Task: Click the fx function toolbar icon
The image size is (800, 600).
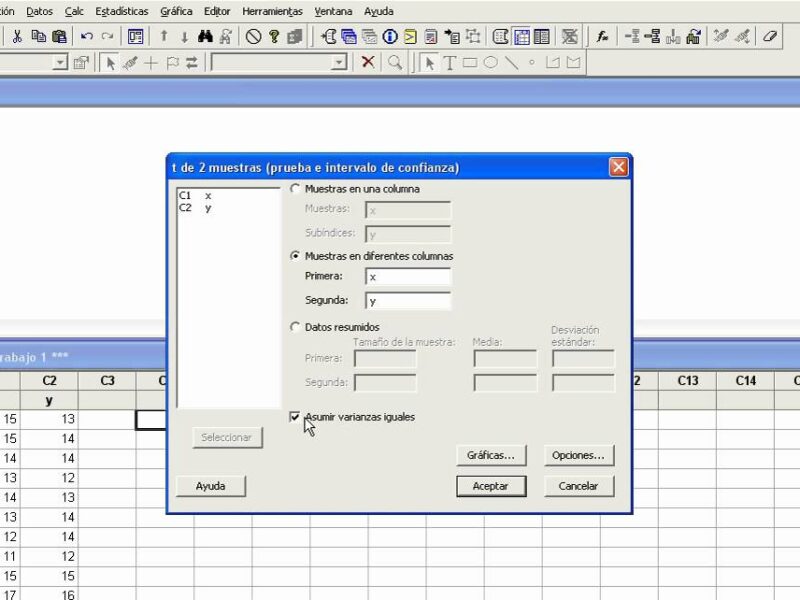Action: click(602, 36)
